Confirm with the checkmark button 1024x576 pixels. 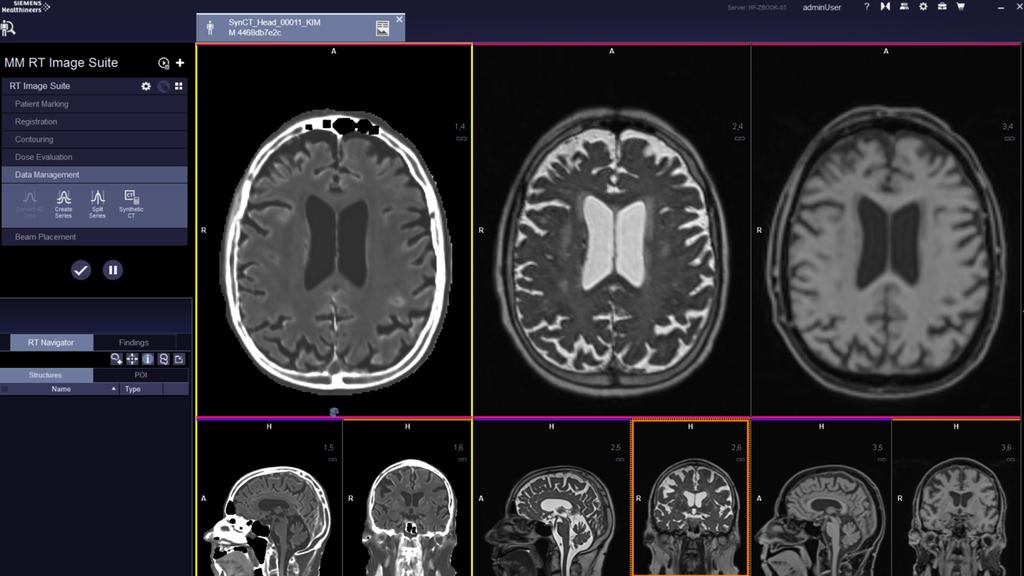[x=80, y=270]
